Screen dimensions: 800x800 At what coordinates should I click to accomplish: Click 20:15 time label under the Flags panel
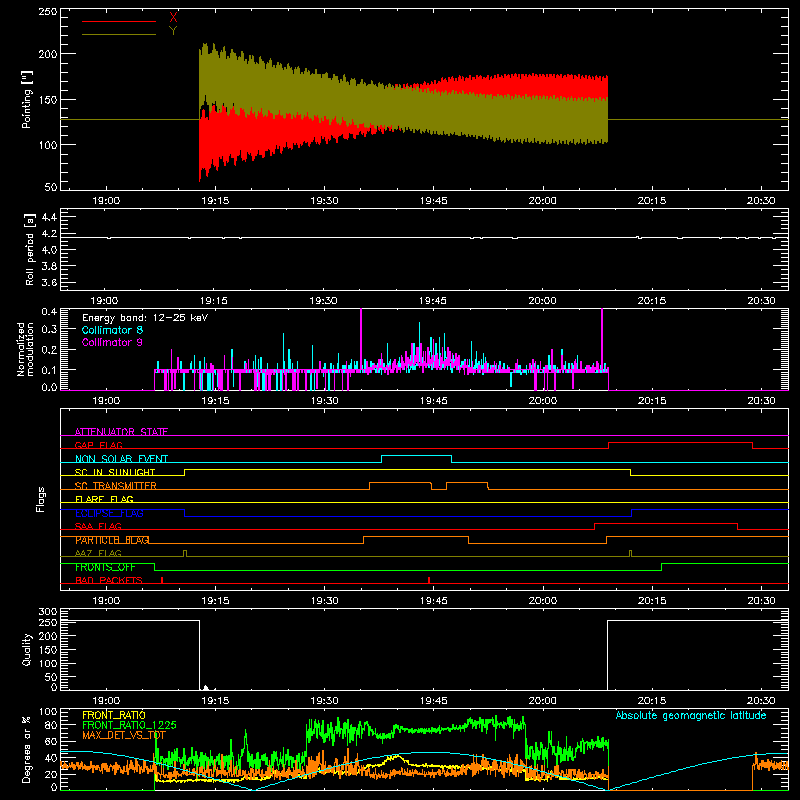652,601
